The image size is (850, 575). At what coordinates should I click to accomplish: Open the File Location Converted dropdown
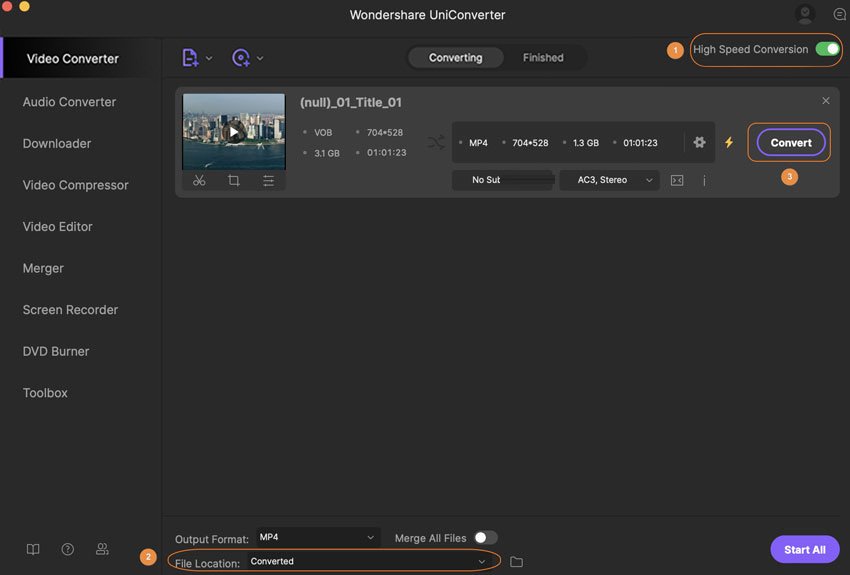tap(369, 561)
